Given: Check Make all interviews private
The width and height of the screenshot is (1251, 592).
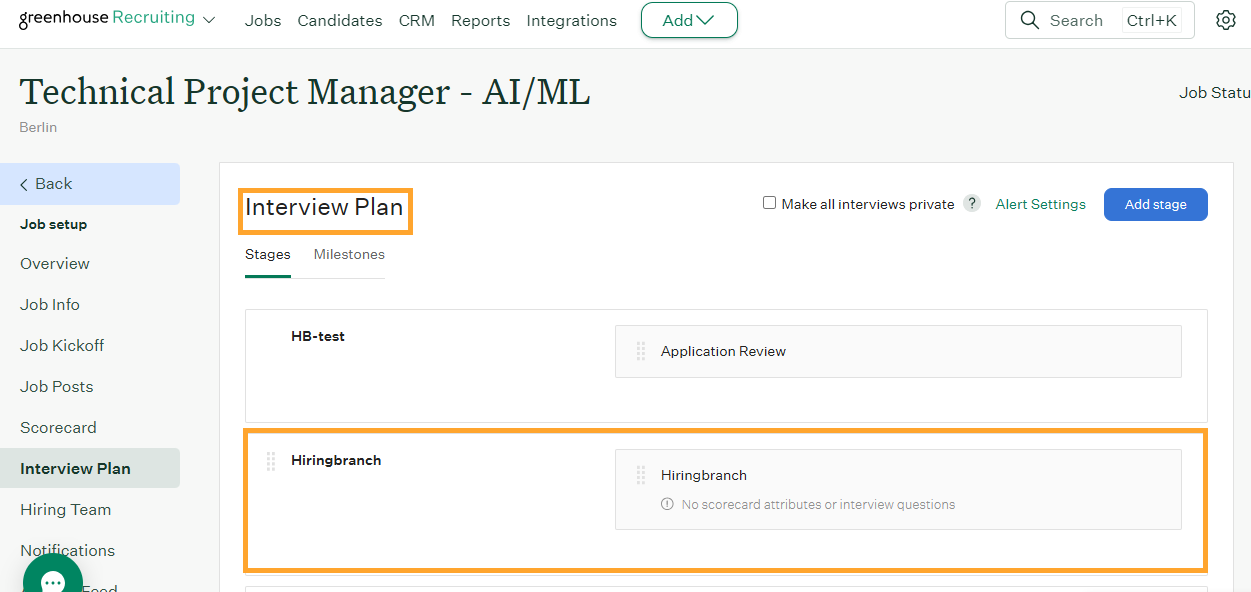Looking at the screenshot, I should click(x=769, y=203).
